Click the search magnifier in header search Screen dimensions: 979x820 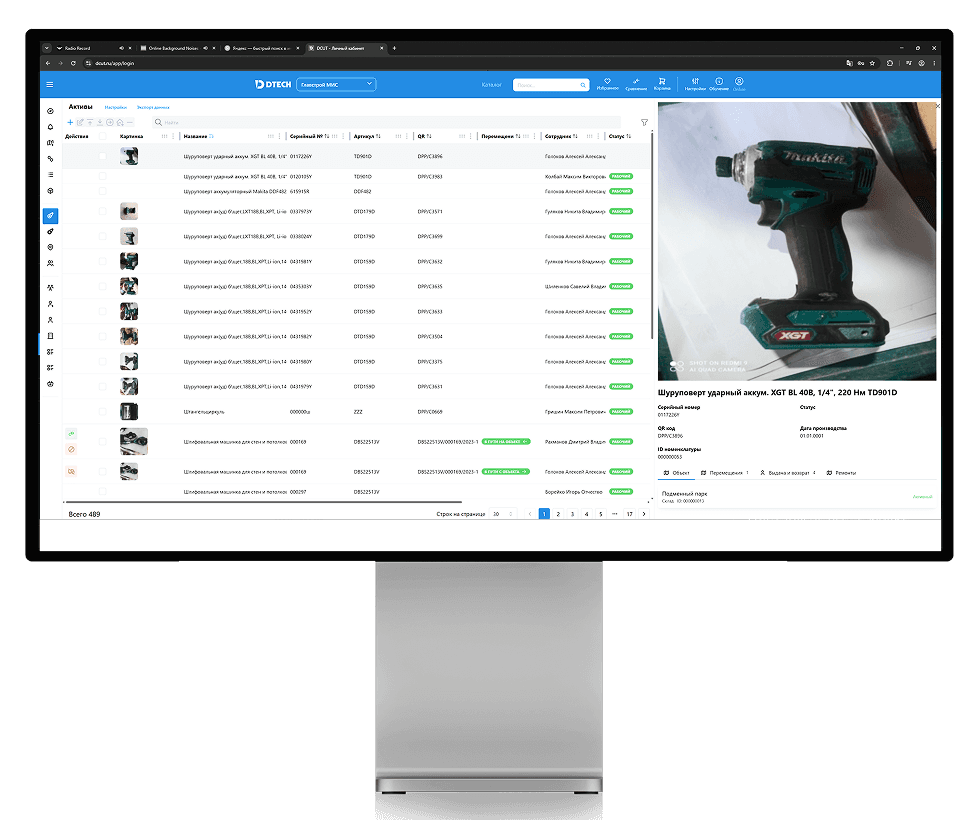(583, 85)
